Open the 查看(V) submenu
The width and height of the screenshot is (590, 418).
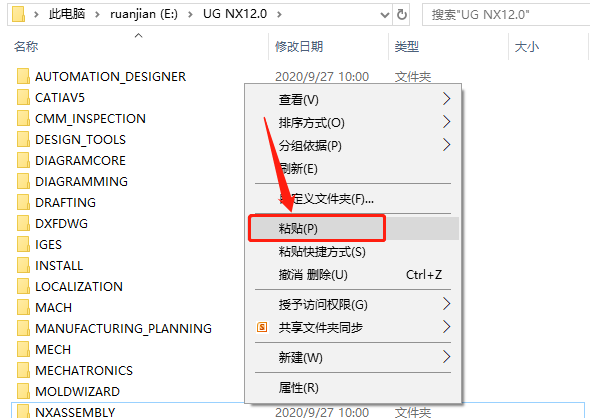(353, 99)
